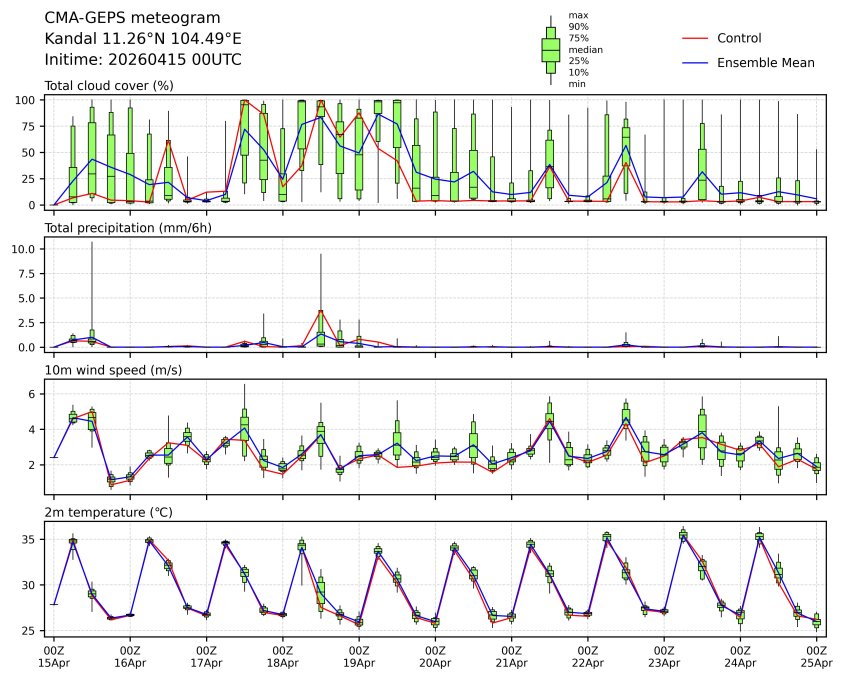The image size is (844, 680).
Task: Click the Initime: 20260415 00UTC text
Action: 143,59
